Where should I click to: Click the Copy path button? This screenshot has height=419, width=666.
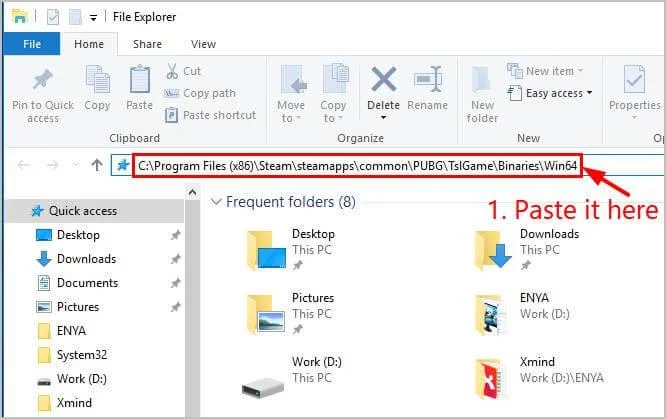click(x=200, y=93)
